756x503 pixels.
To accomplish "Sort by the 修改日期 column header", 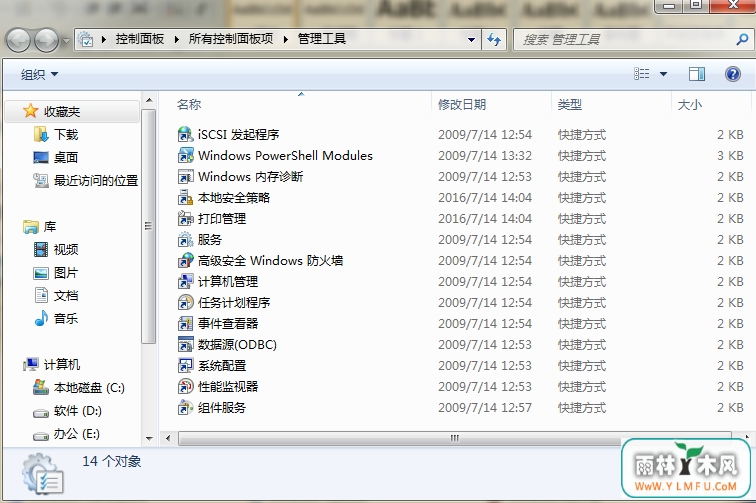I will [x=462, y=104].
